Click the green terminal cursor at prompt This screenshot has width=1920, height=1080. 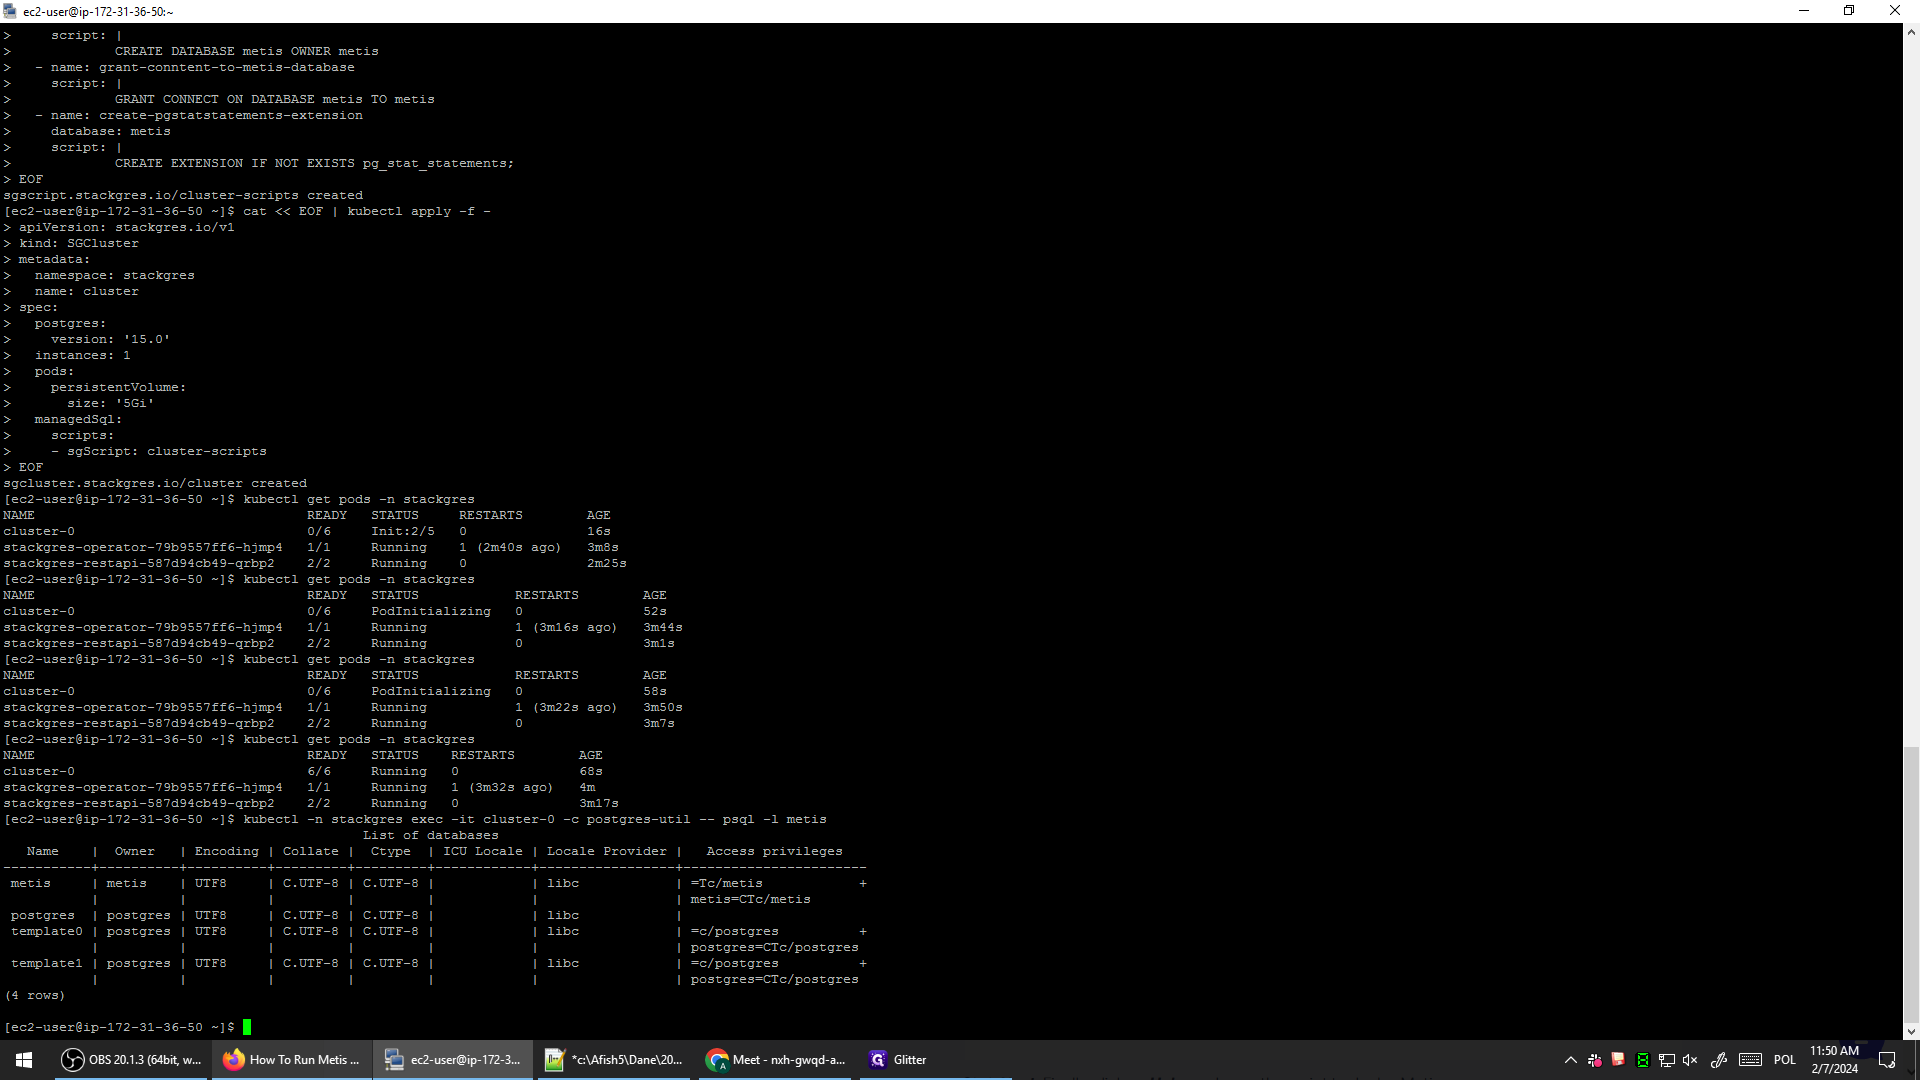[247, 1027]
